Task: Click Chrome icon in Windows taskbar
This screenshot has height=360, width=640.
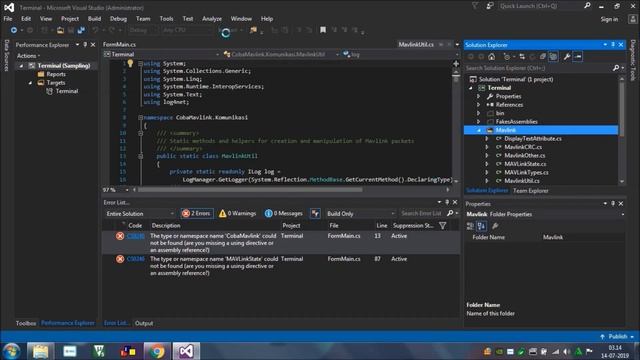Action: click(157, 351)
